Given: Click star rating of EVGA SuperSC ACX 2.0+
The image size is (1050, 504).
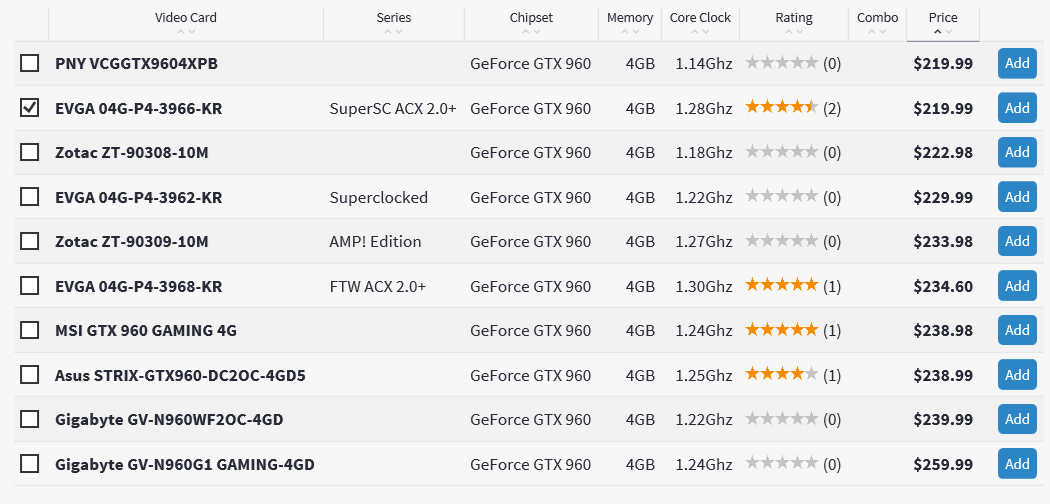Looking at the screenshot, I should pyautogui.click(x=781, y=108).
